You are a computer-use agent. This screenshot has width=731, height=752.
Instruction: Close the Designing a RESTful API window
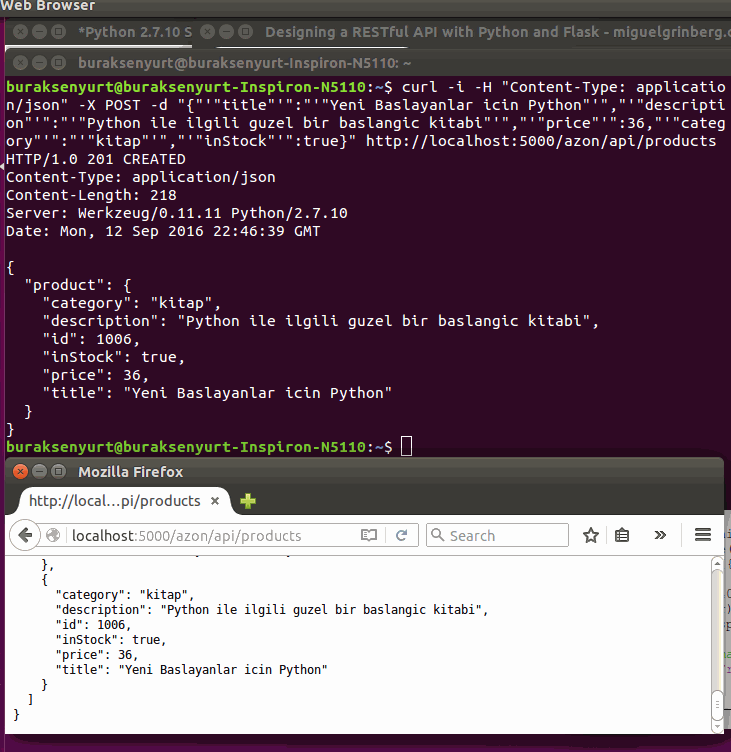coord(207,32)
